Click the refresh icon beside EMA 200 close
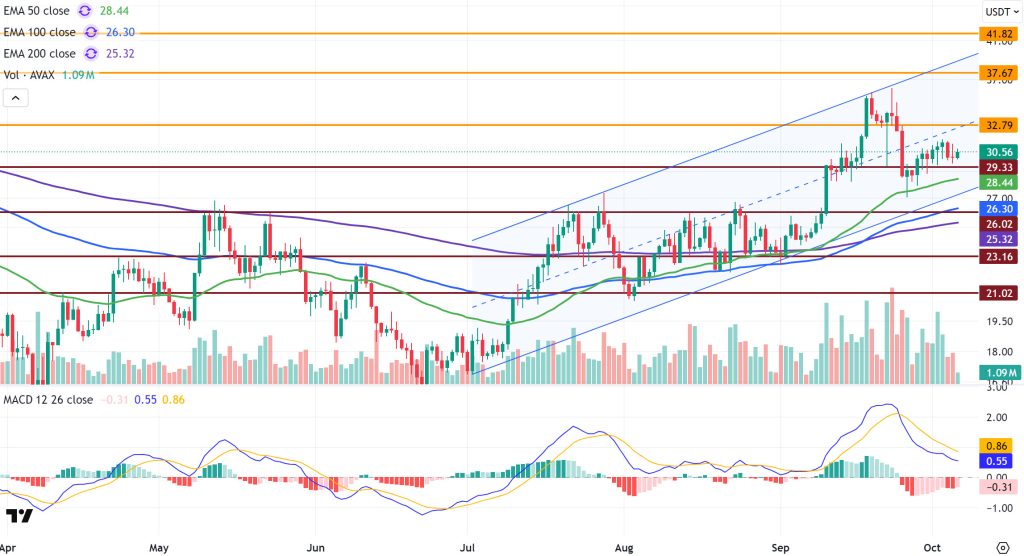The width and height of the screenshot is (1024, 556). point(91,54)
